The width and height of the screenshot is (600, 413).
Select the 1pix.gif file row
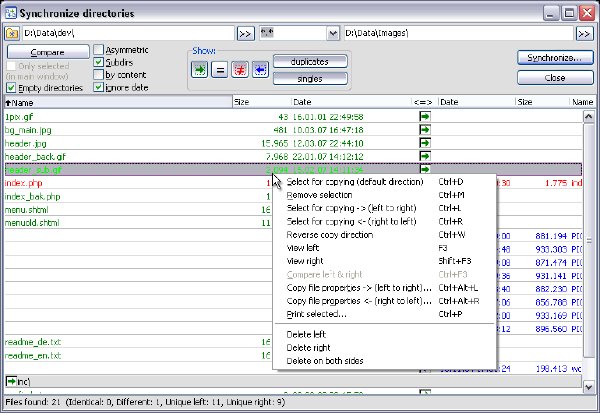293,116
